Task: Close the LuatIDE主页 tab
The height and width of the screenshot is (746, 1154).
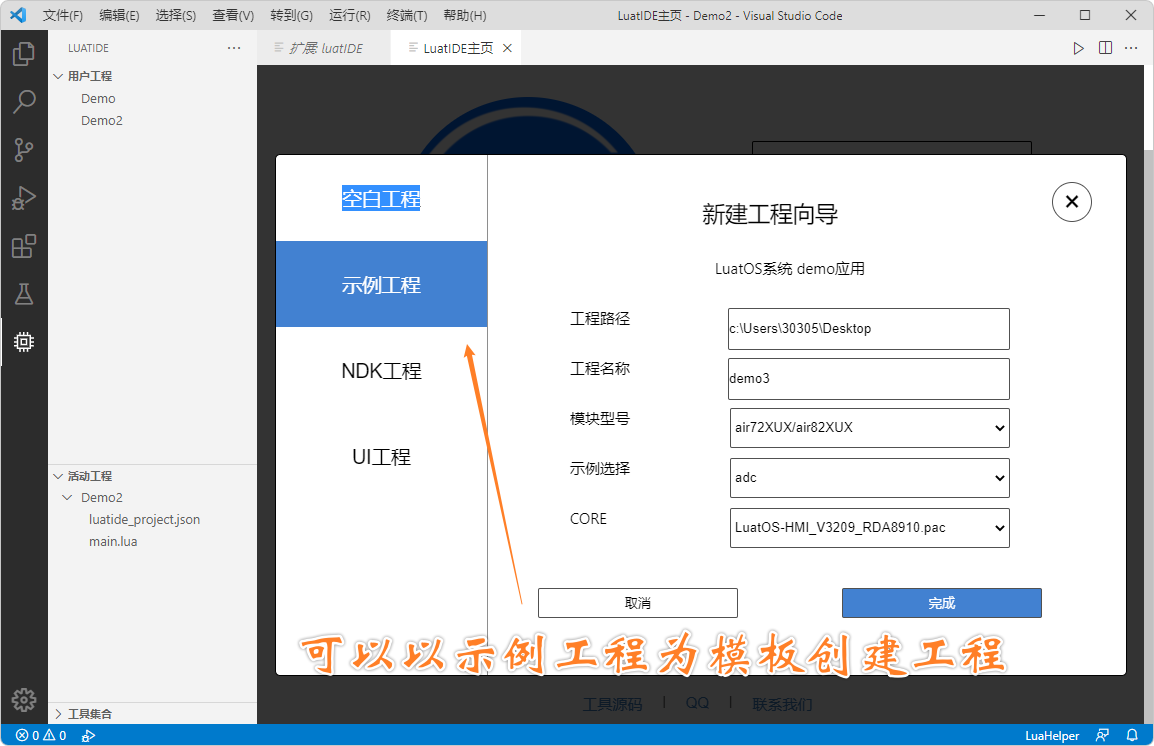Action: 507,48
